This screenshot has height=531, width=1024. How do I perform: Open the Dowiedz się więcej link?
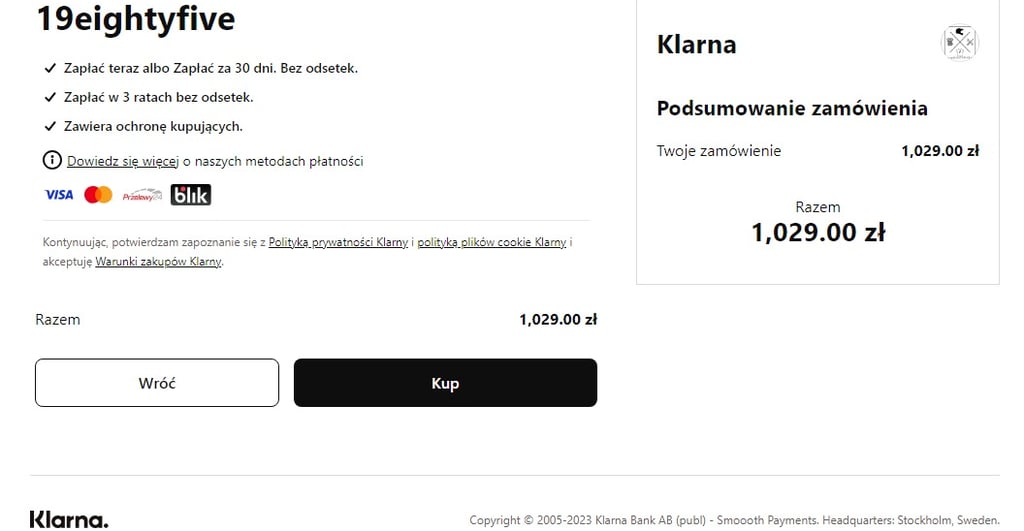[123, 161]
